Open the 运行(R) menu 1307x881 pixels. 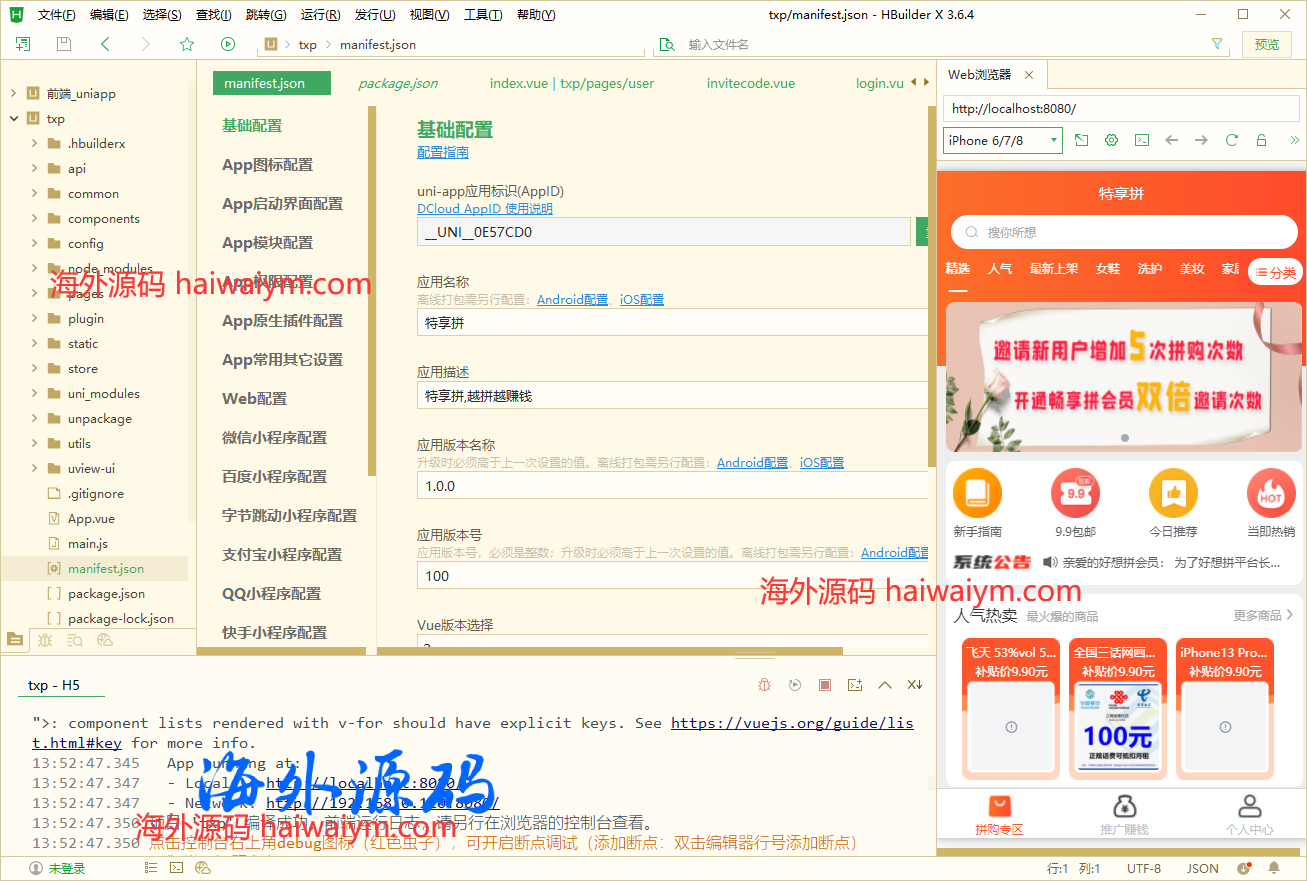[320, 15]
